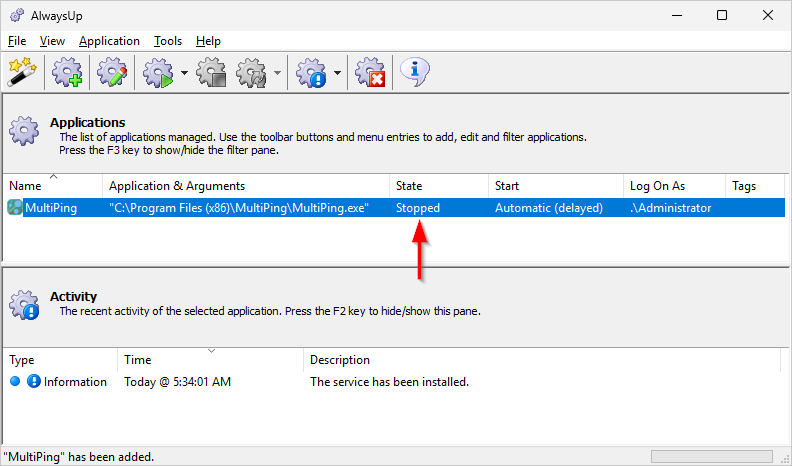Select the MultiPing application row
792x466 pixels.
(395, 208)
